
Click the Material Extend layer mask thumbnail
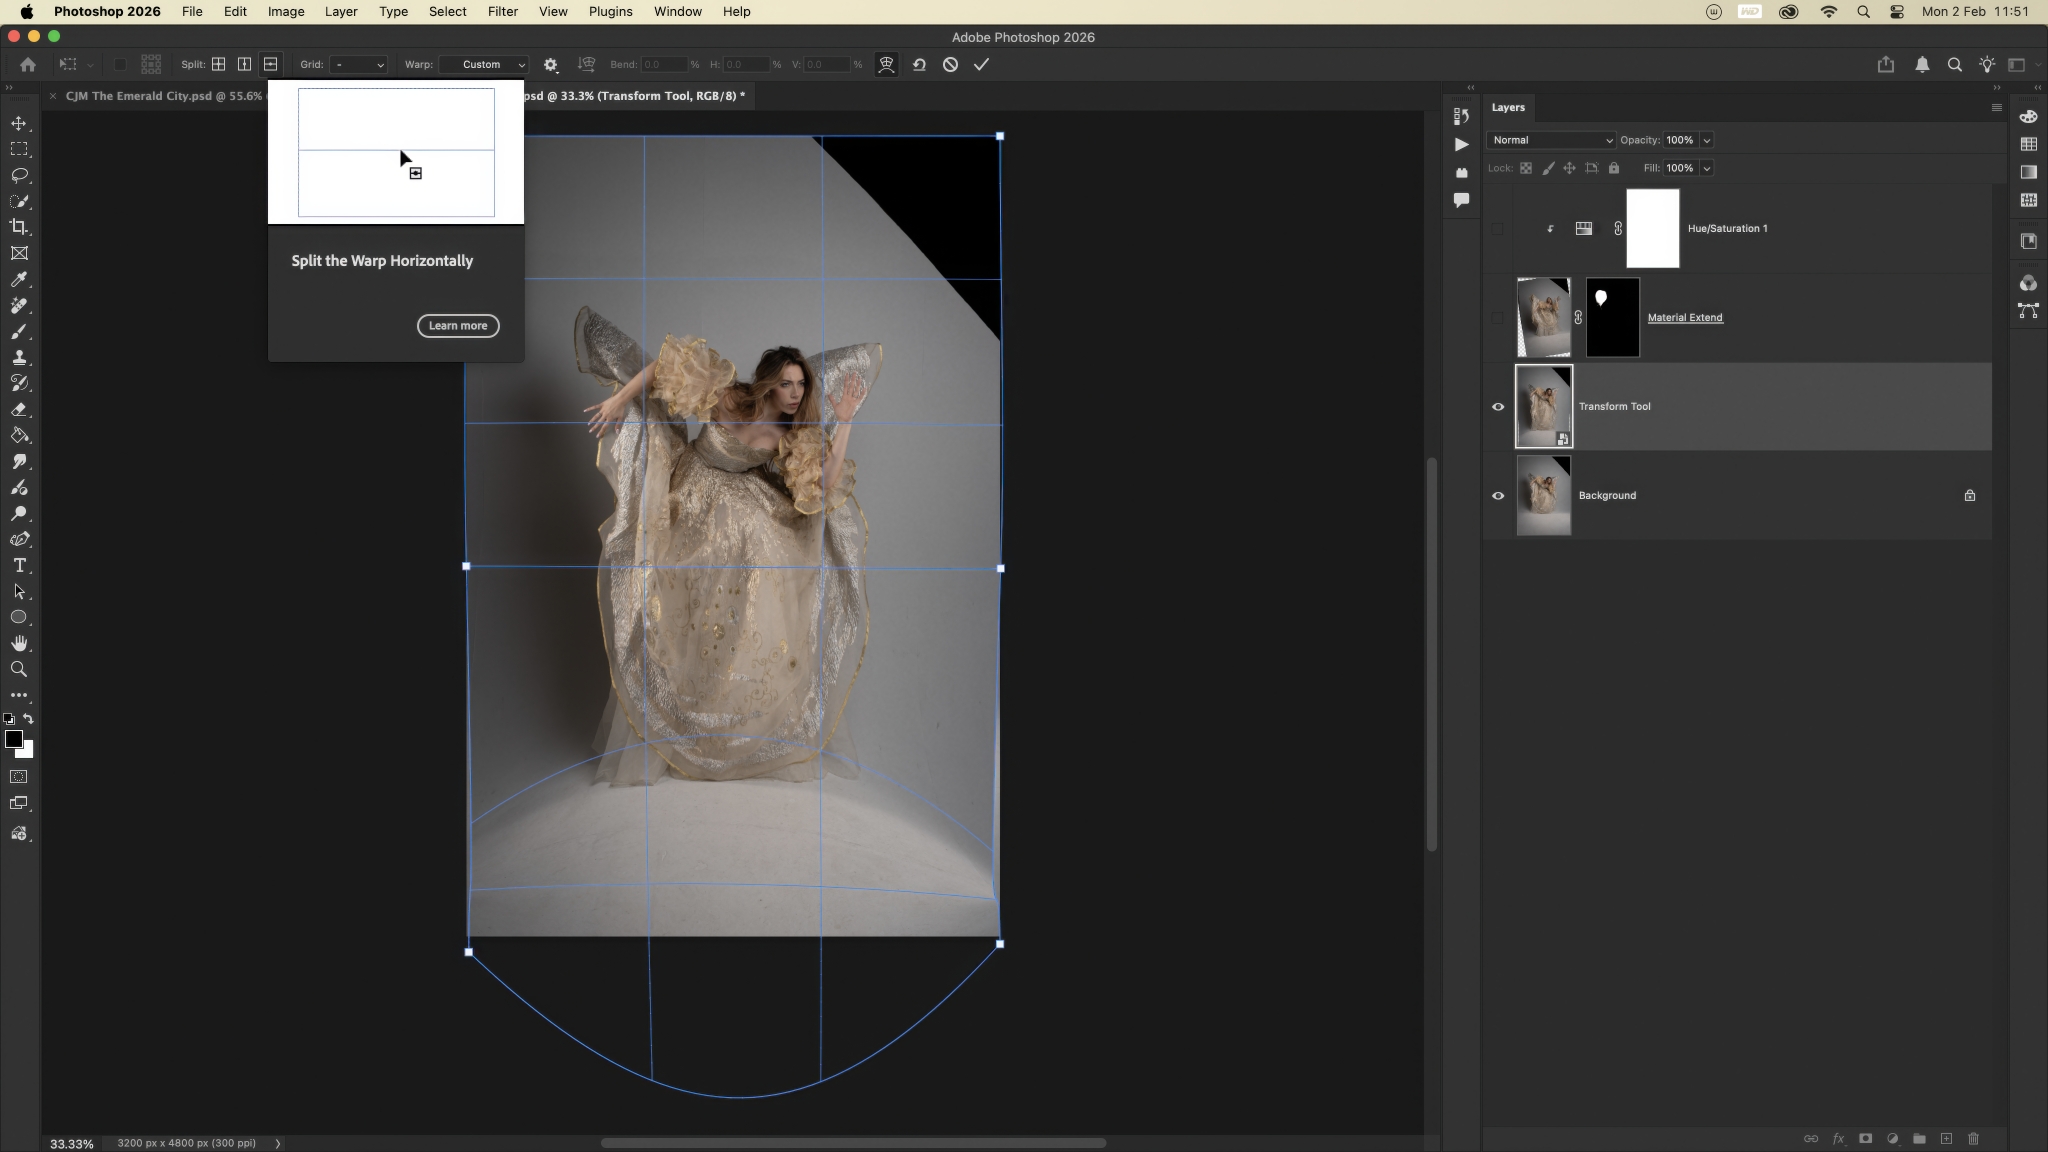click(1612, 318)
